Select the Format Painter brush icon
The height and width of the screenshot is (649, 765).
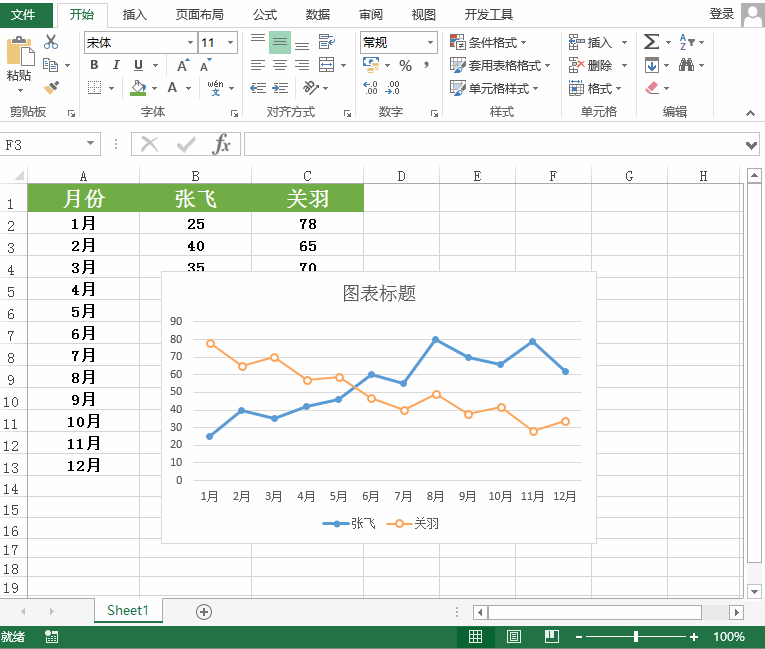(x=51, y=88)
